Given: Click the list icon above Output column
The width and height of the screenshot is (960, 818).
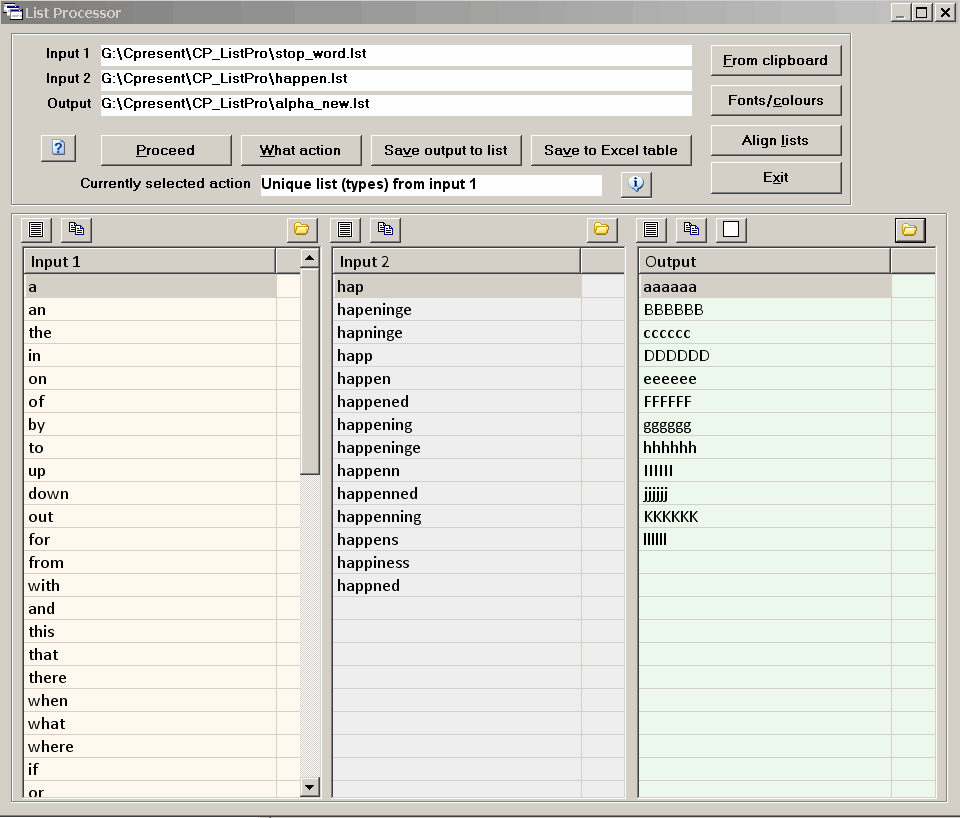Looking at the screenshot, I should [652, 229].
